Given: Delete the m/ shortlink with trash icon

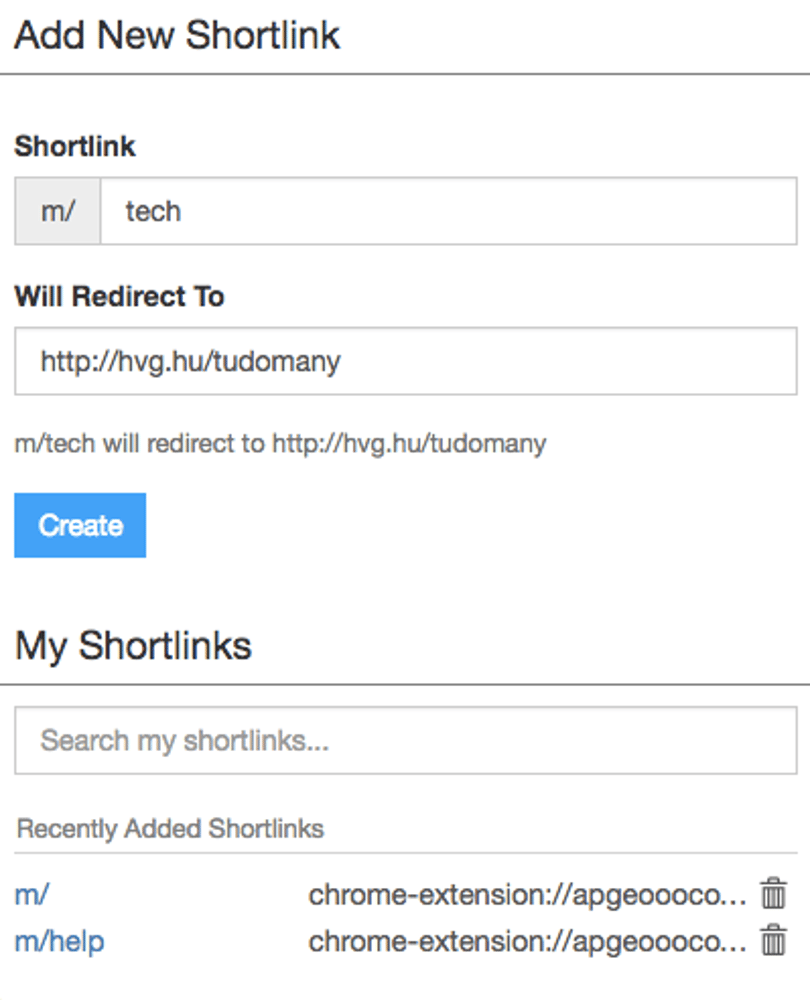Looking at the screenshot, I should pos(773,893).
